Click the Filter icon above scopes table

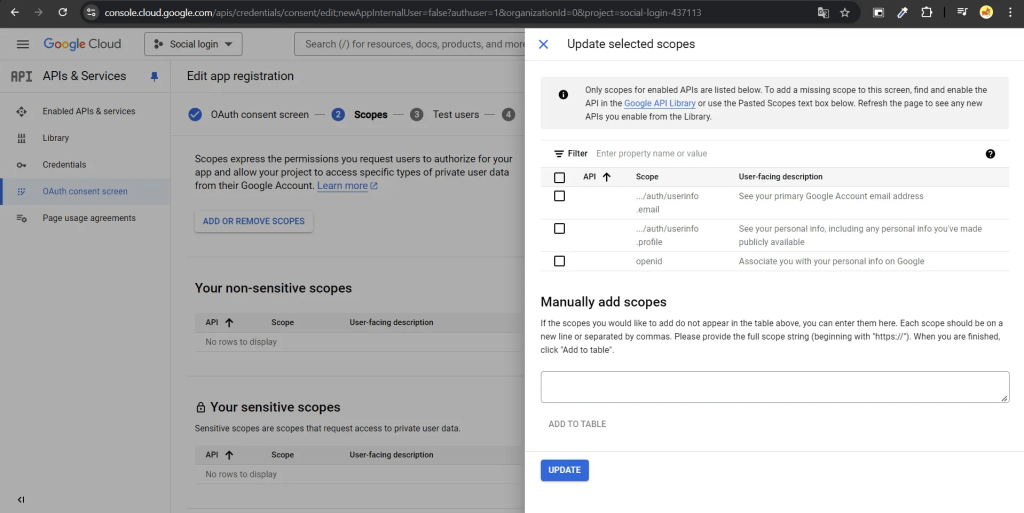(559, 154)
